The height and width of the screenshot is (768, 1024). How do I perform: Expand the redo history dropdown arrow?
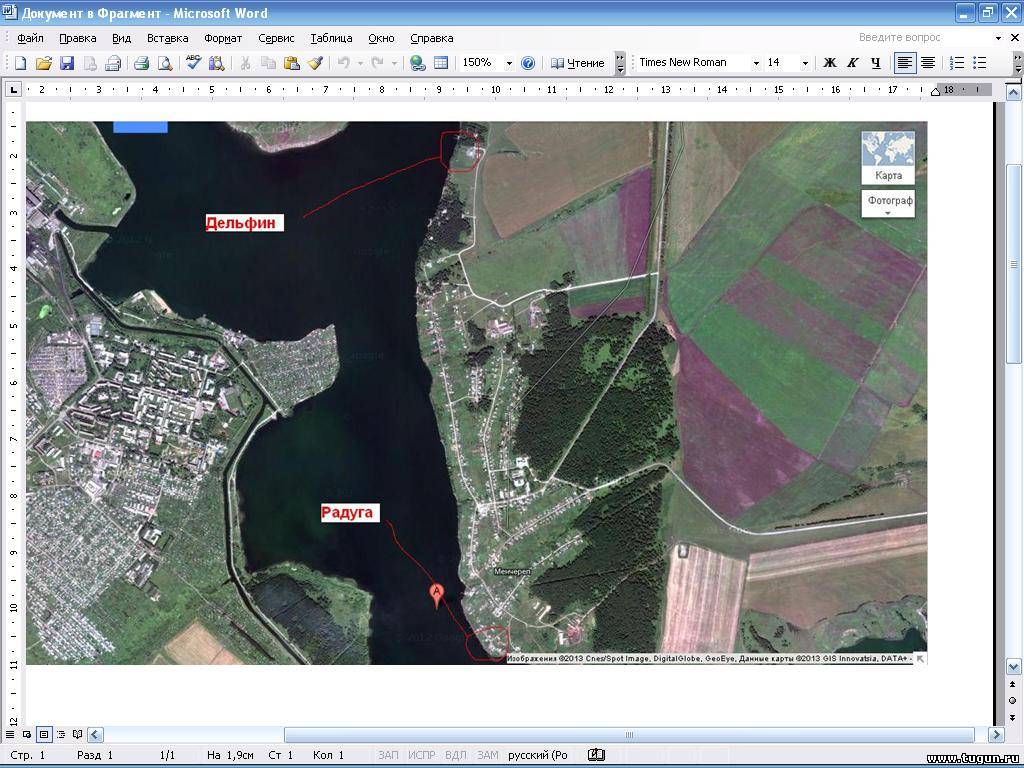pos(394,63)
